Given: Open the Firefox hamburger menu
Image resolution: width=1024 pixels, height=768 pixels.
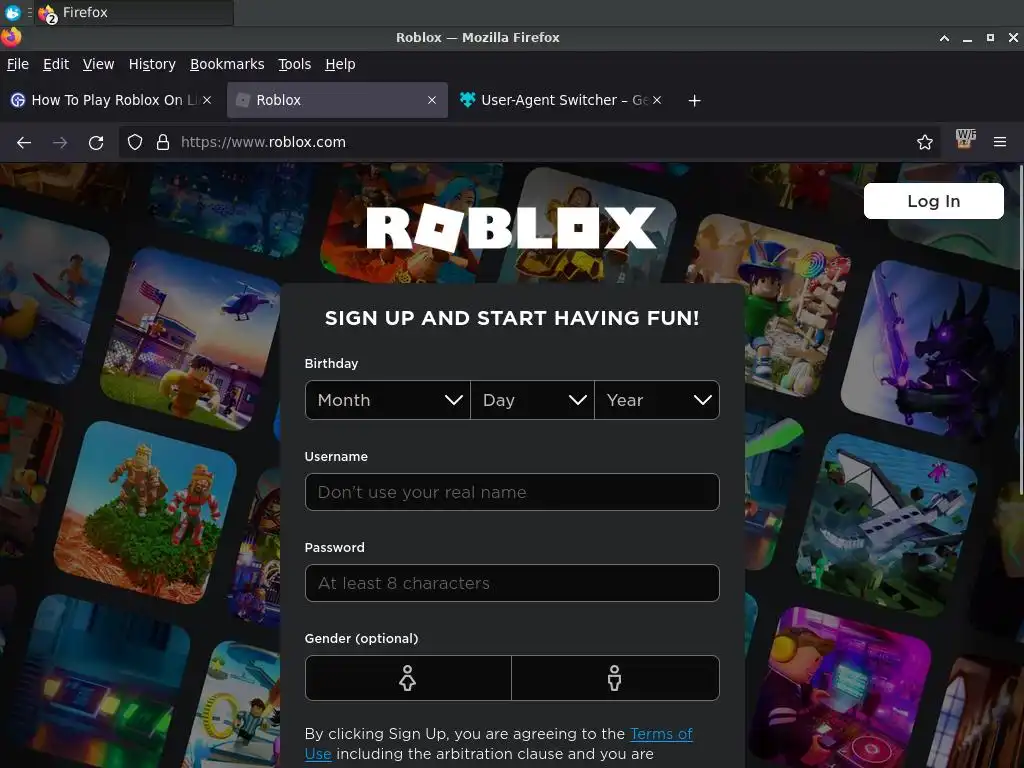Looking at the screenshot, I should click(1000, 142).
